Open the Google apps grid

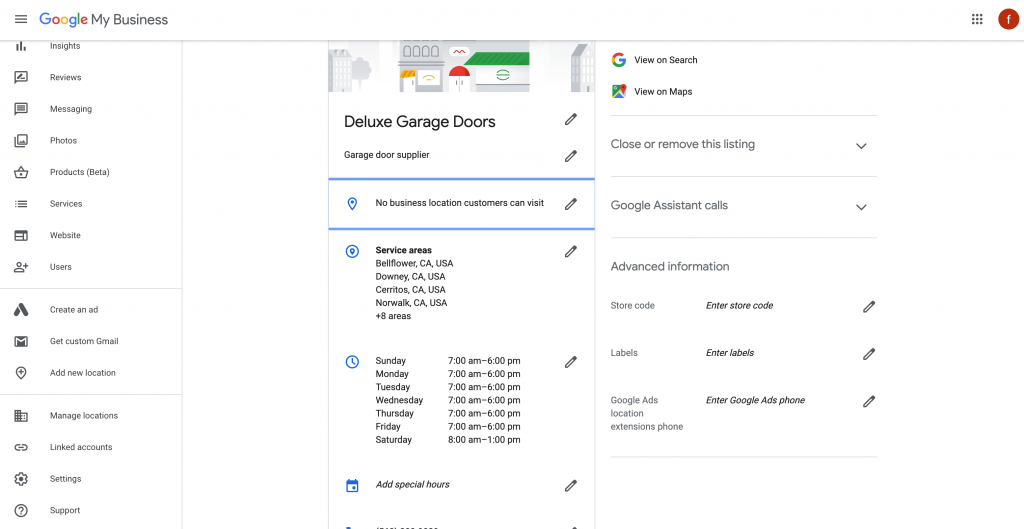[977, 19]
